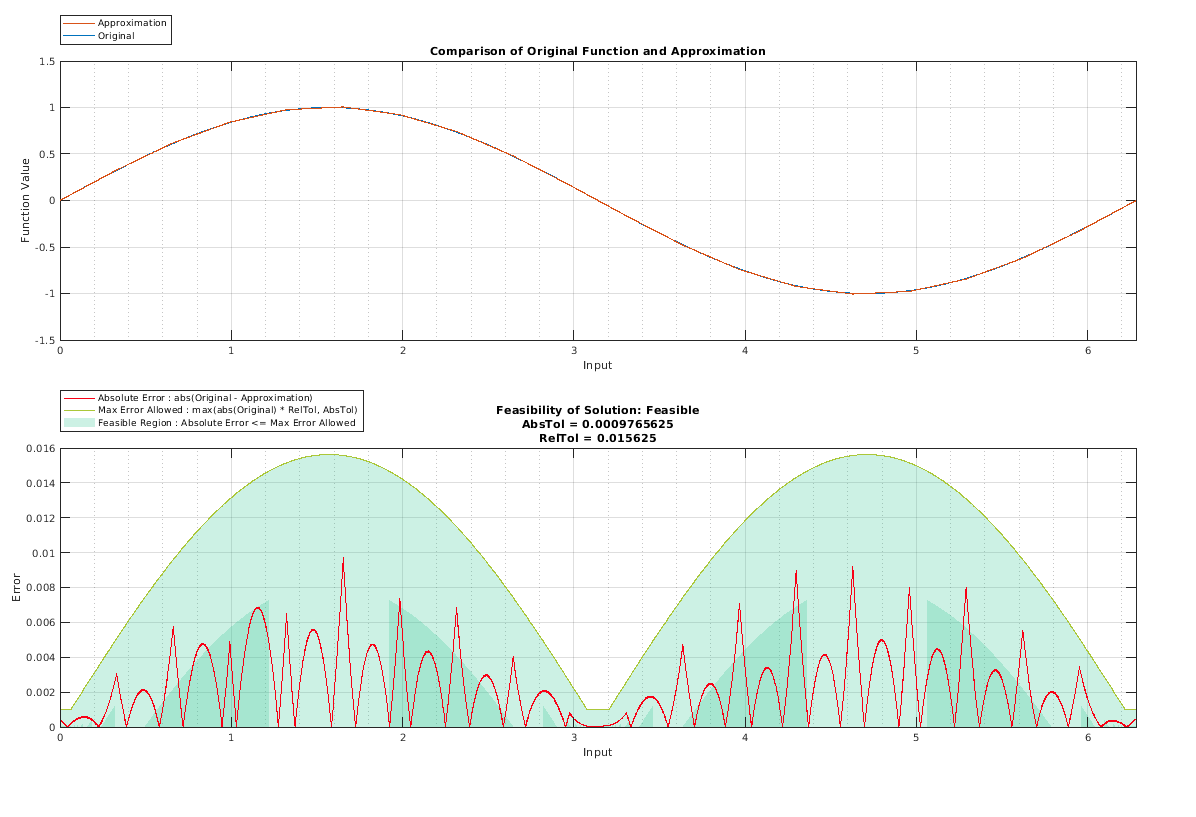This screenshot has height=817, width=1196.
Task: Click the tallest red error peak near 0.01
Action: tap(343, 559)
